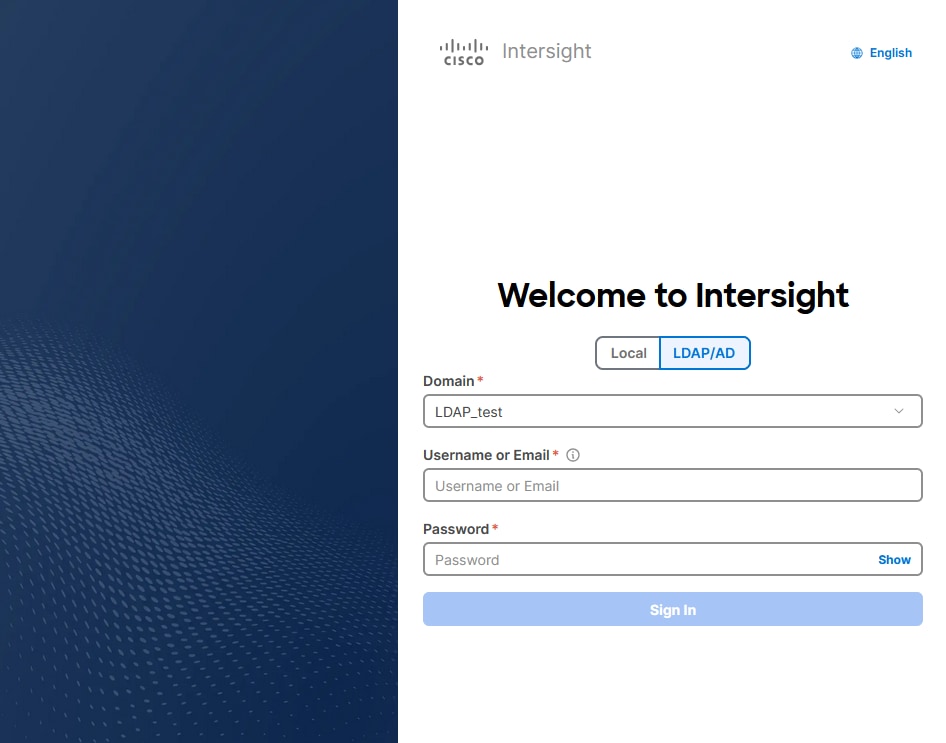946x743 pixels.
Task: Click the Password field label
Action: point(456,530)
